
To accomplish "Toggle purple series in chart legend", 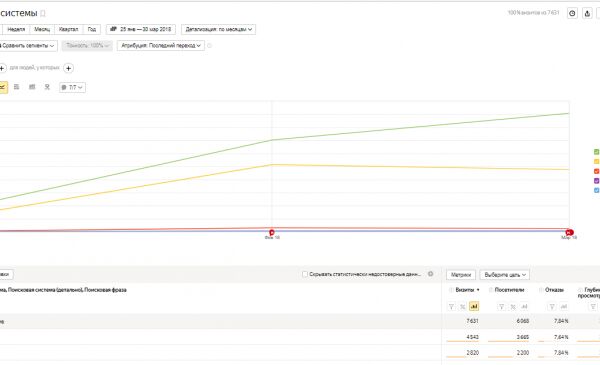I will [597, 181].
